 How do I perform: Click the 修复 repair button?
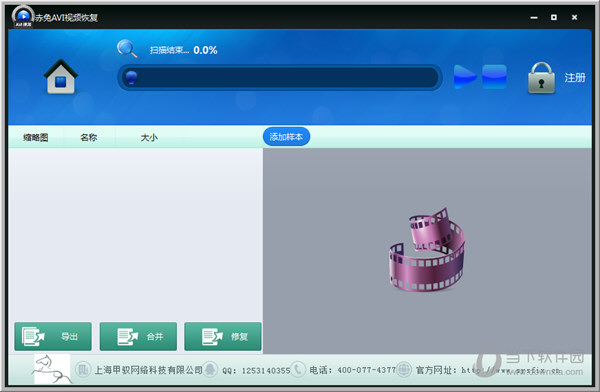click(223, 336)
